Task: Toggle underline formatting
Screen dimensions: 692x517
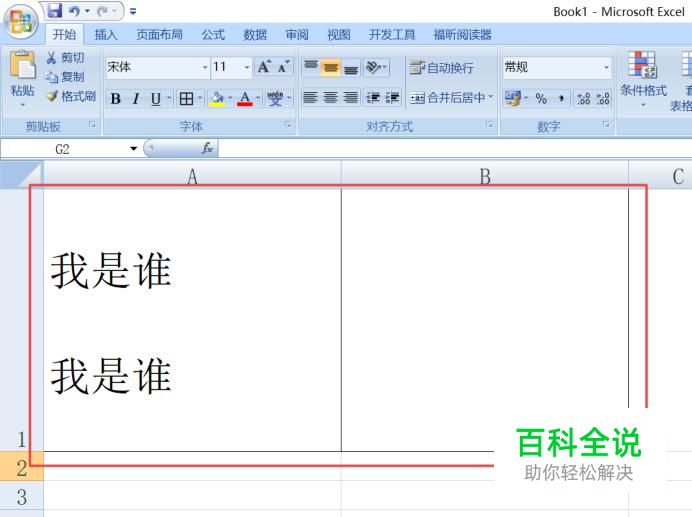Action: [155, 98]
